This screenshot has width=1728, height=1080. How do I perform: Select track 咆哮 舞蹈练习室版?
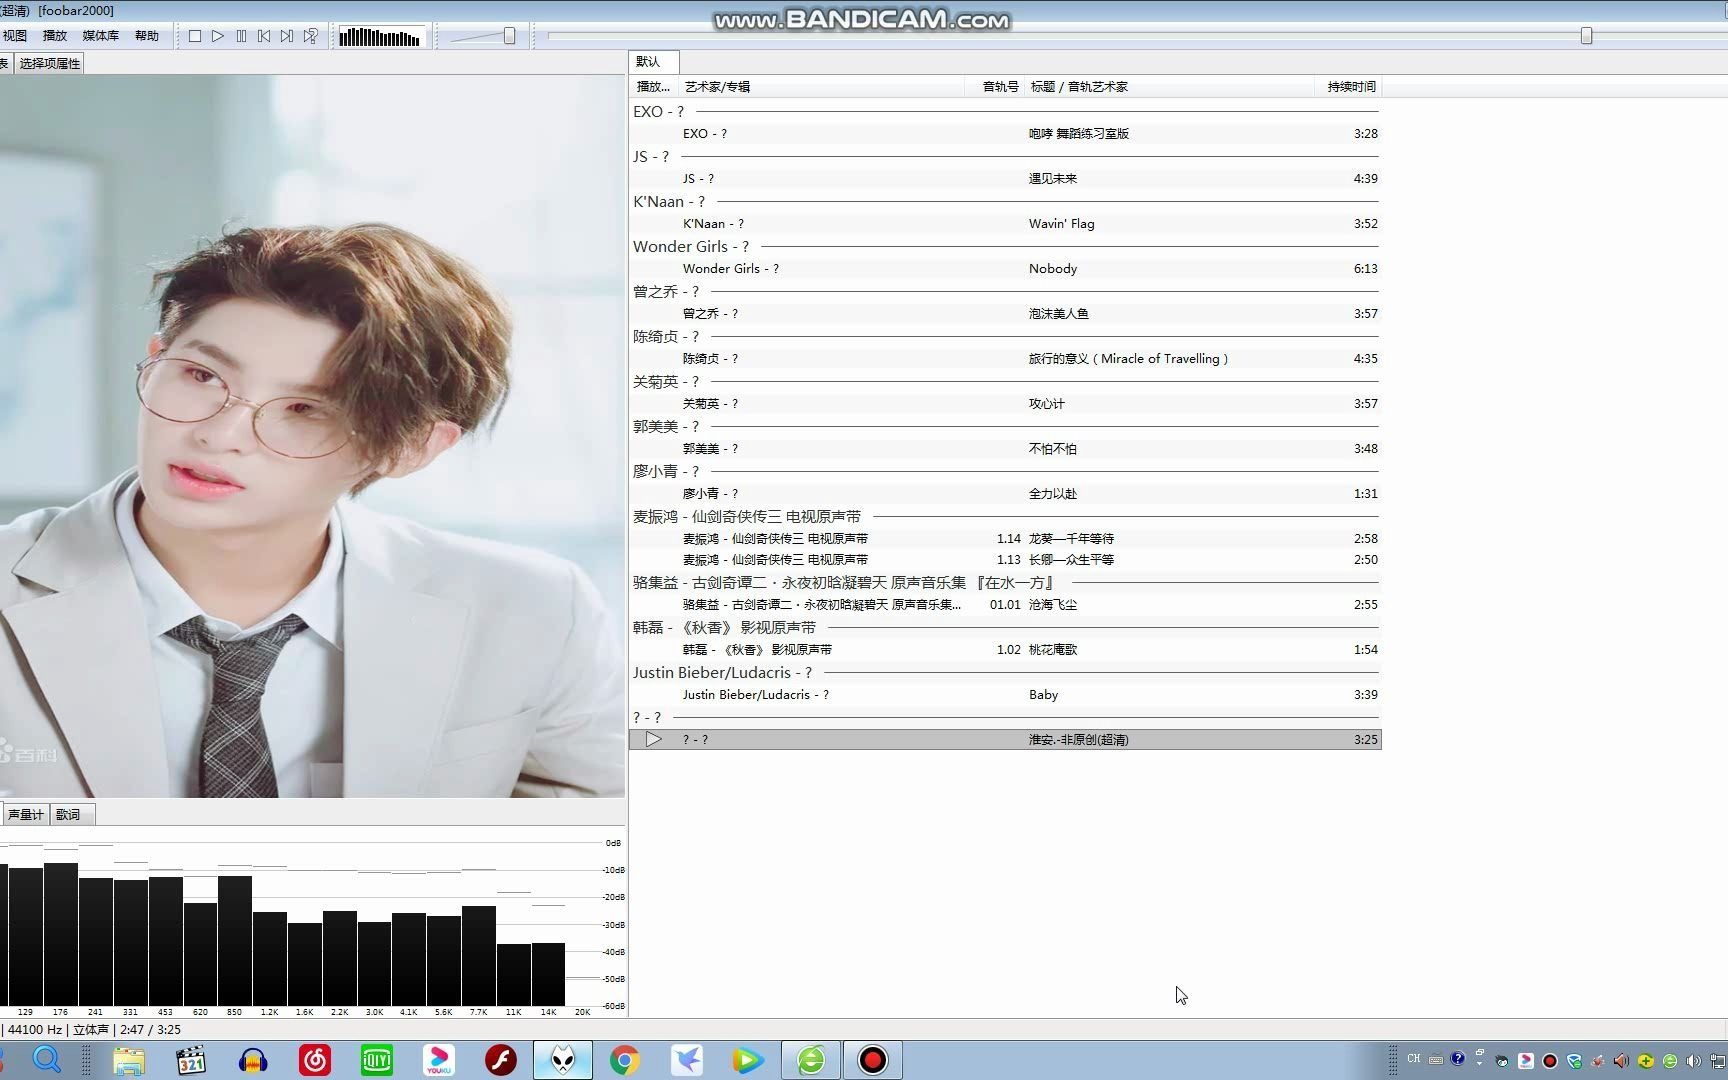[1005, 134]
